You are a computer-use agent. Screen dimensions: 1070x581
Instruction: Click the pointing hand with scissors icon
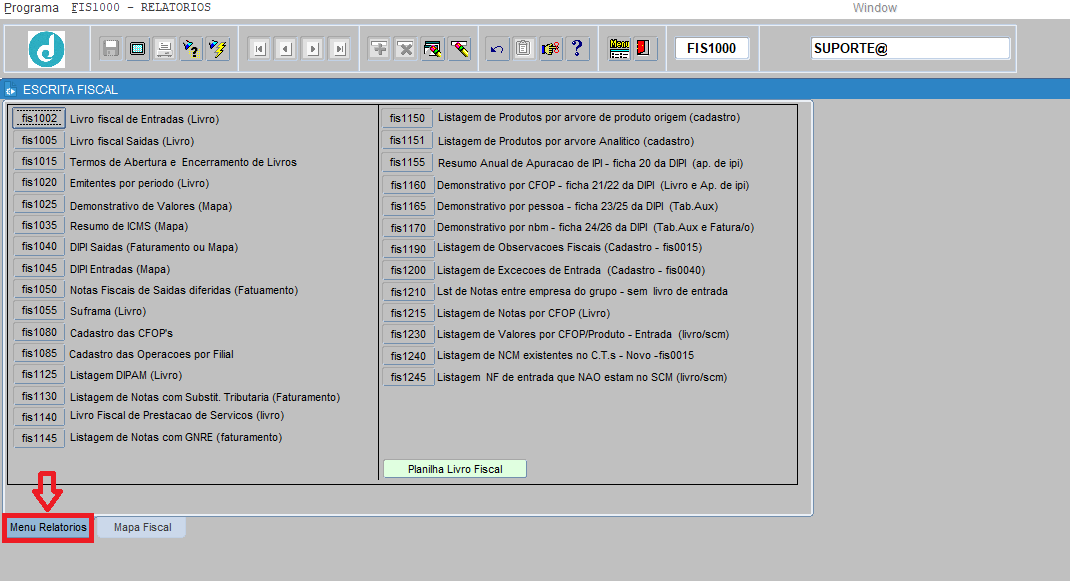coord(551,48)
